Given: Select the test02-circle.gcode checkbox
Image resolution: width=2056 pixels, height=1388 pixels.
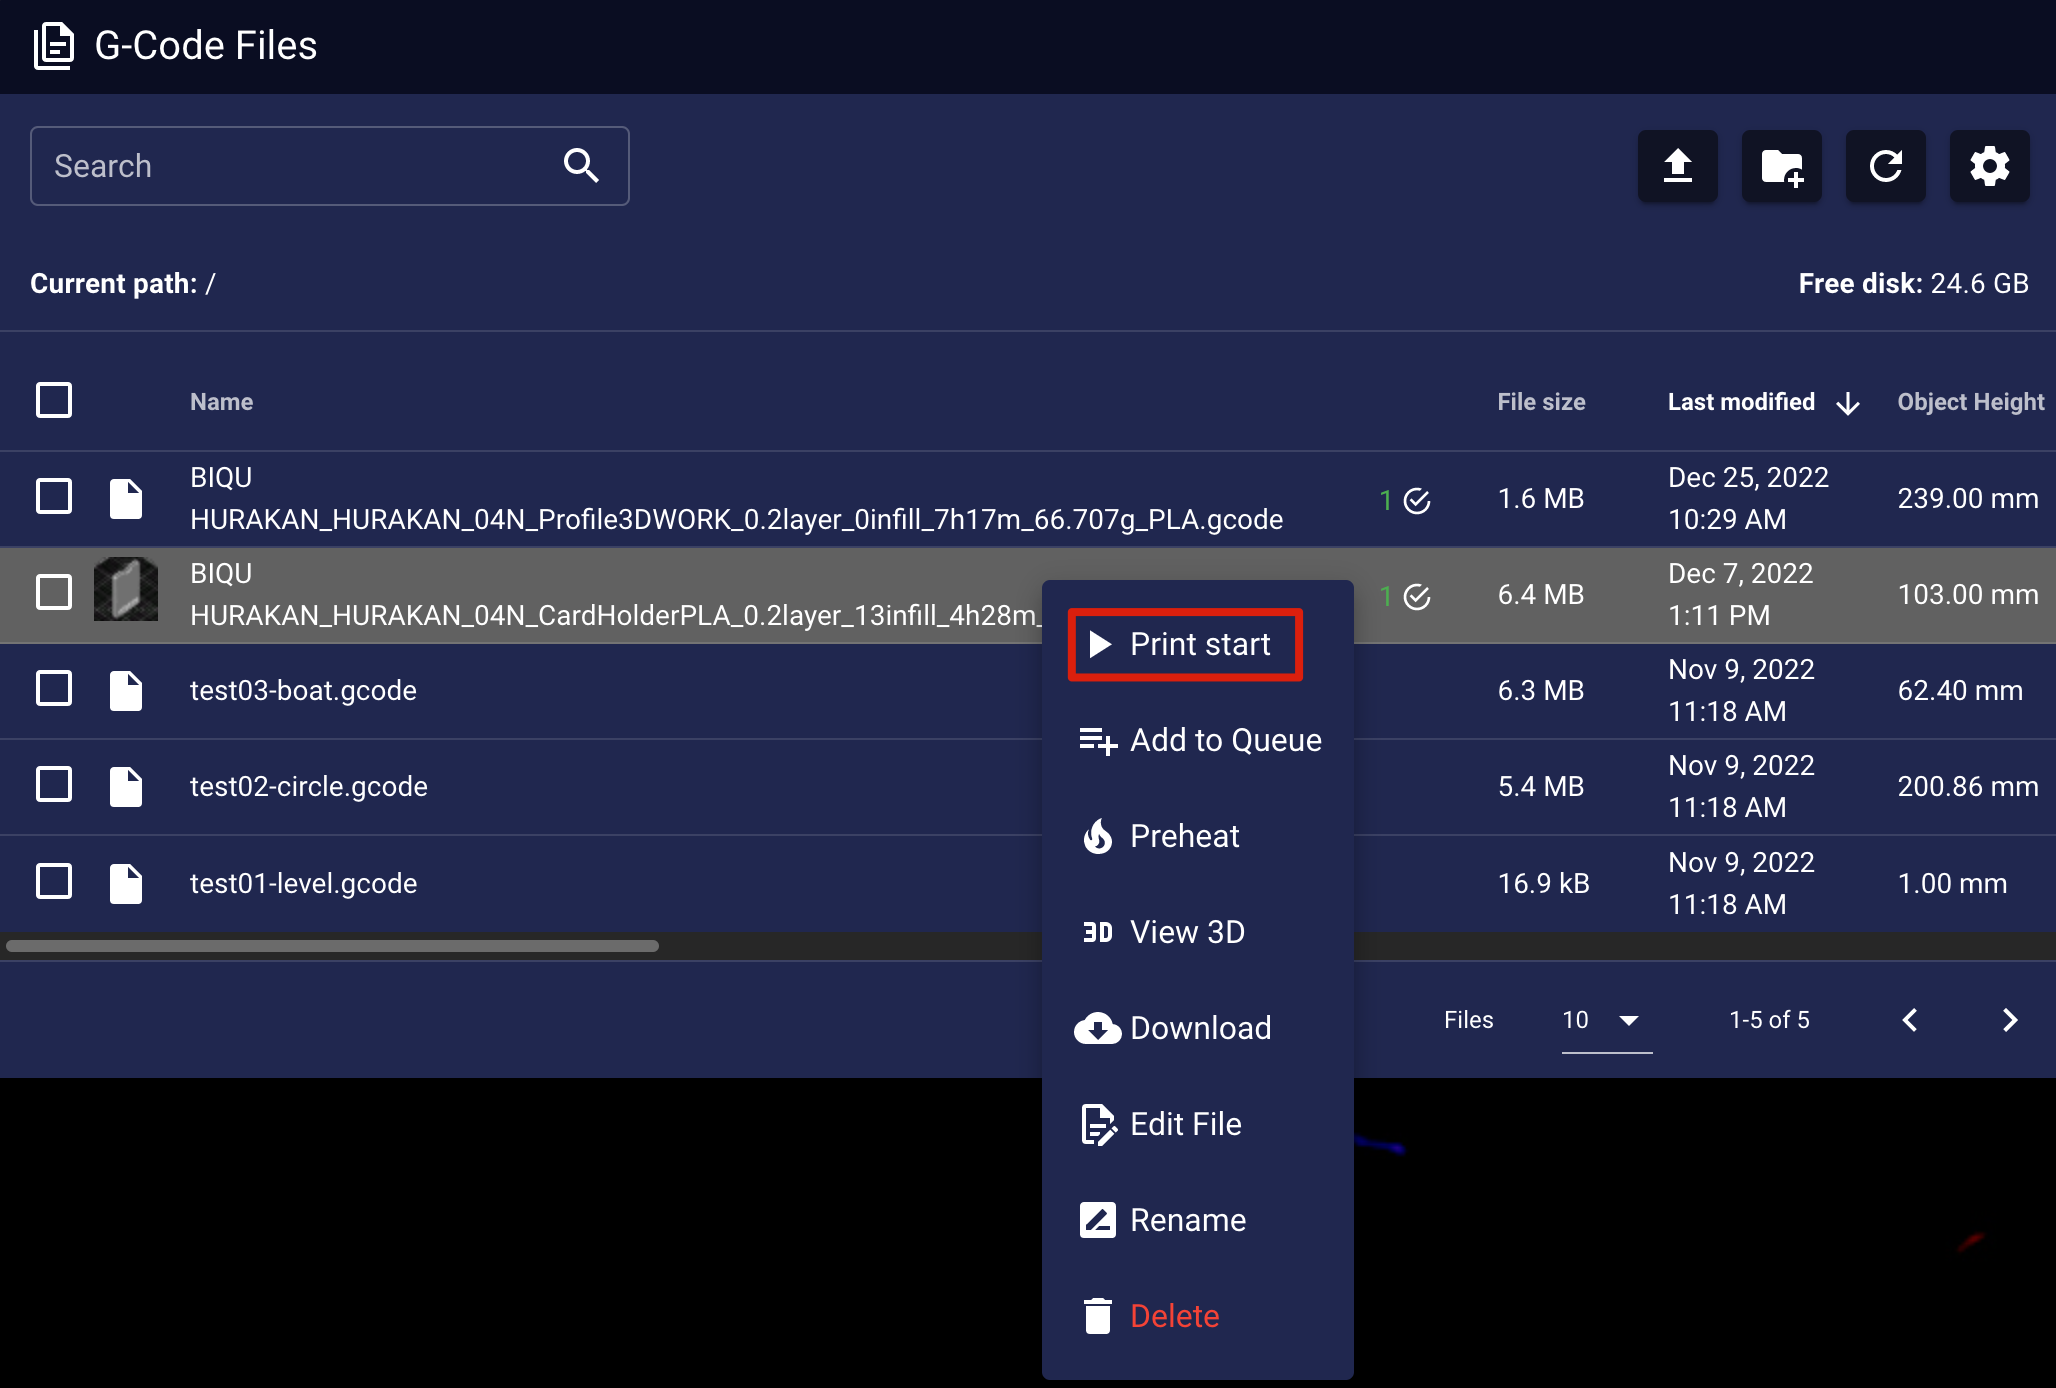Looking at the screenshot, I should click(54, 785).
